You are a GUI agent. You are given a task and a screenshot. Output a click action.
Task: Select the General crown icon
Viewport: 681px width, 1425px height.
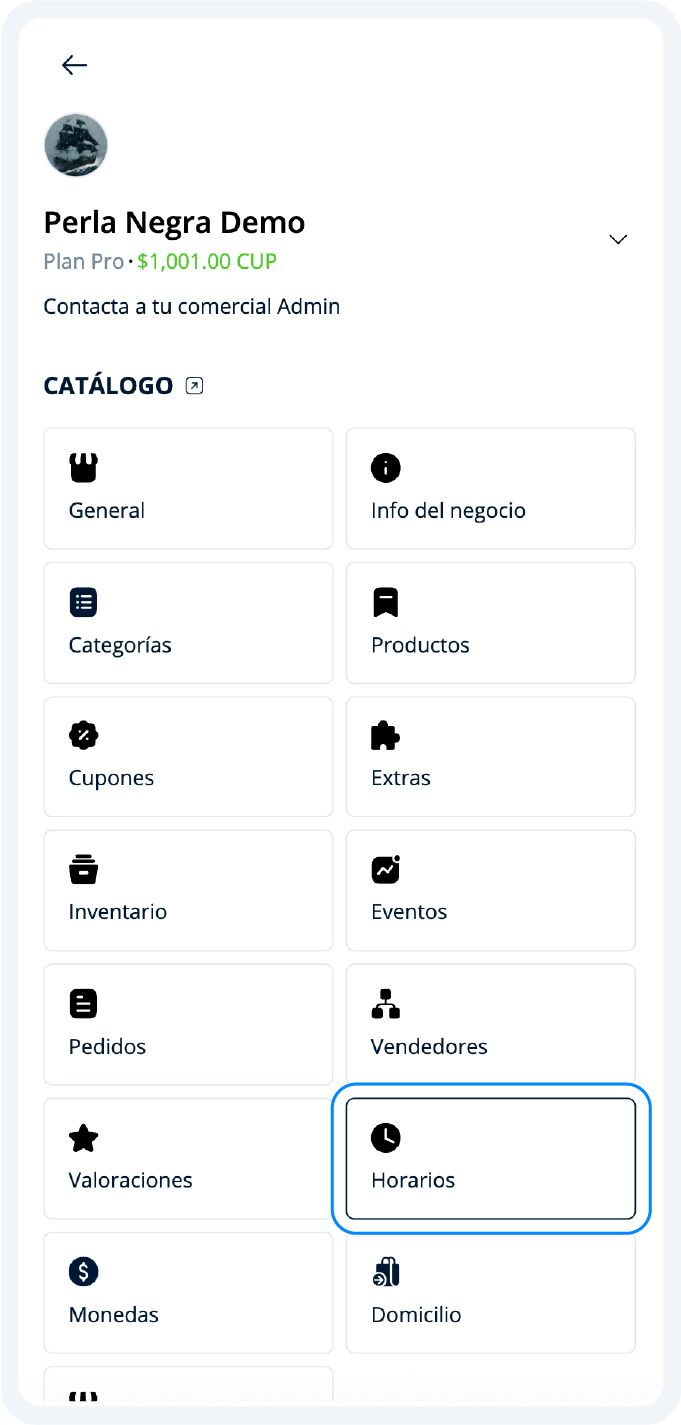tap(83, 467)
